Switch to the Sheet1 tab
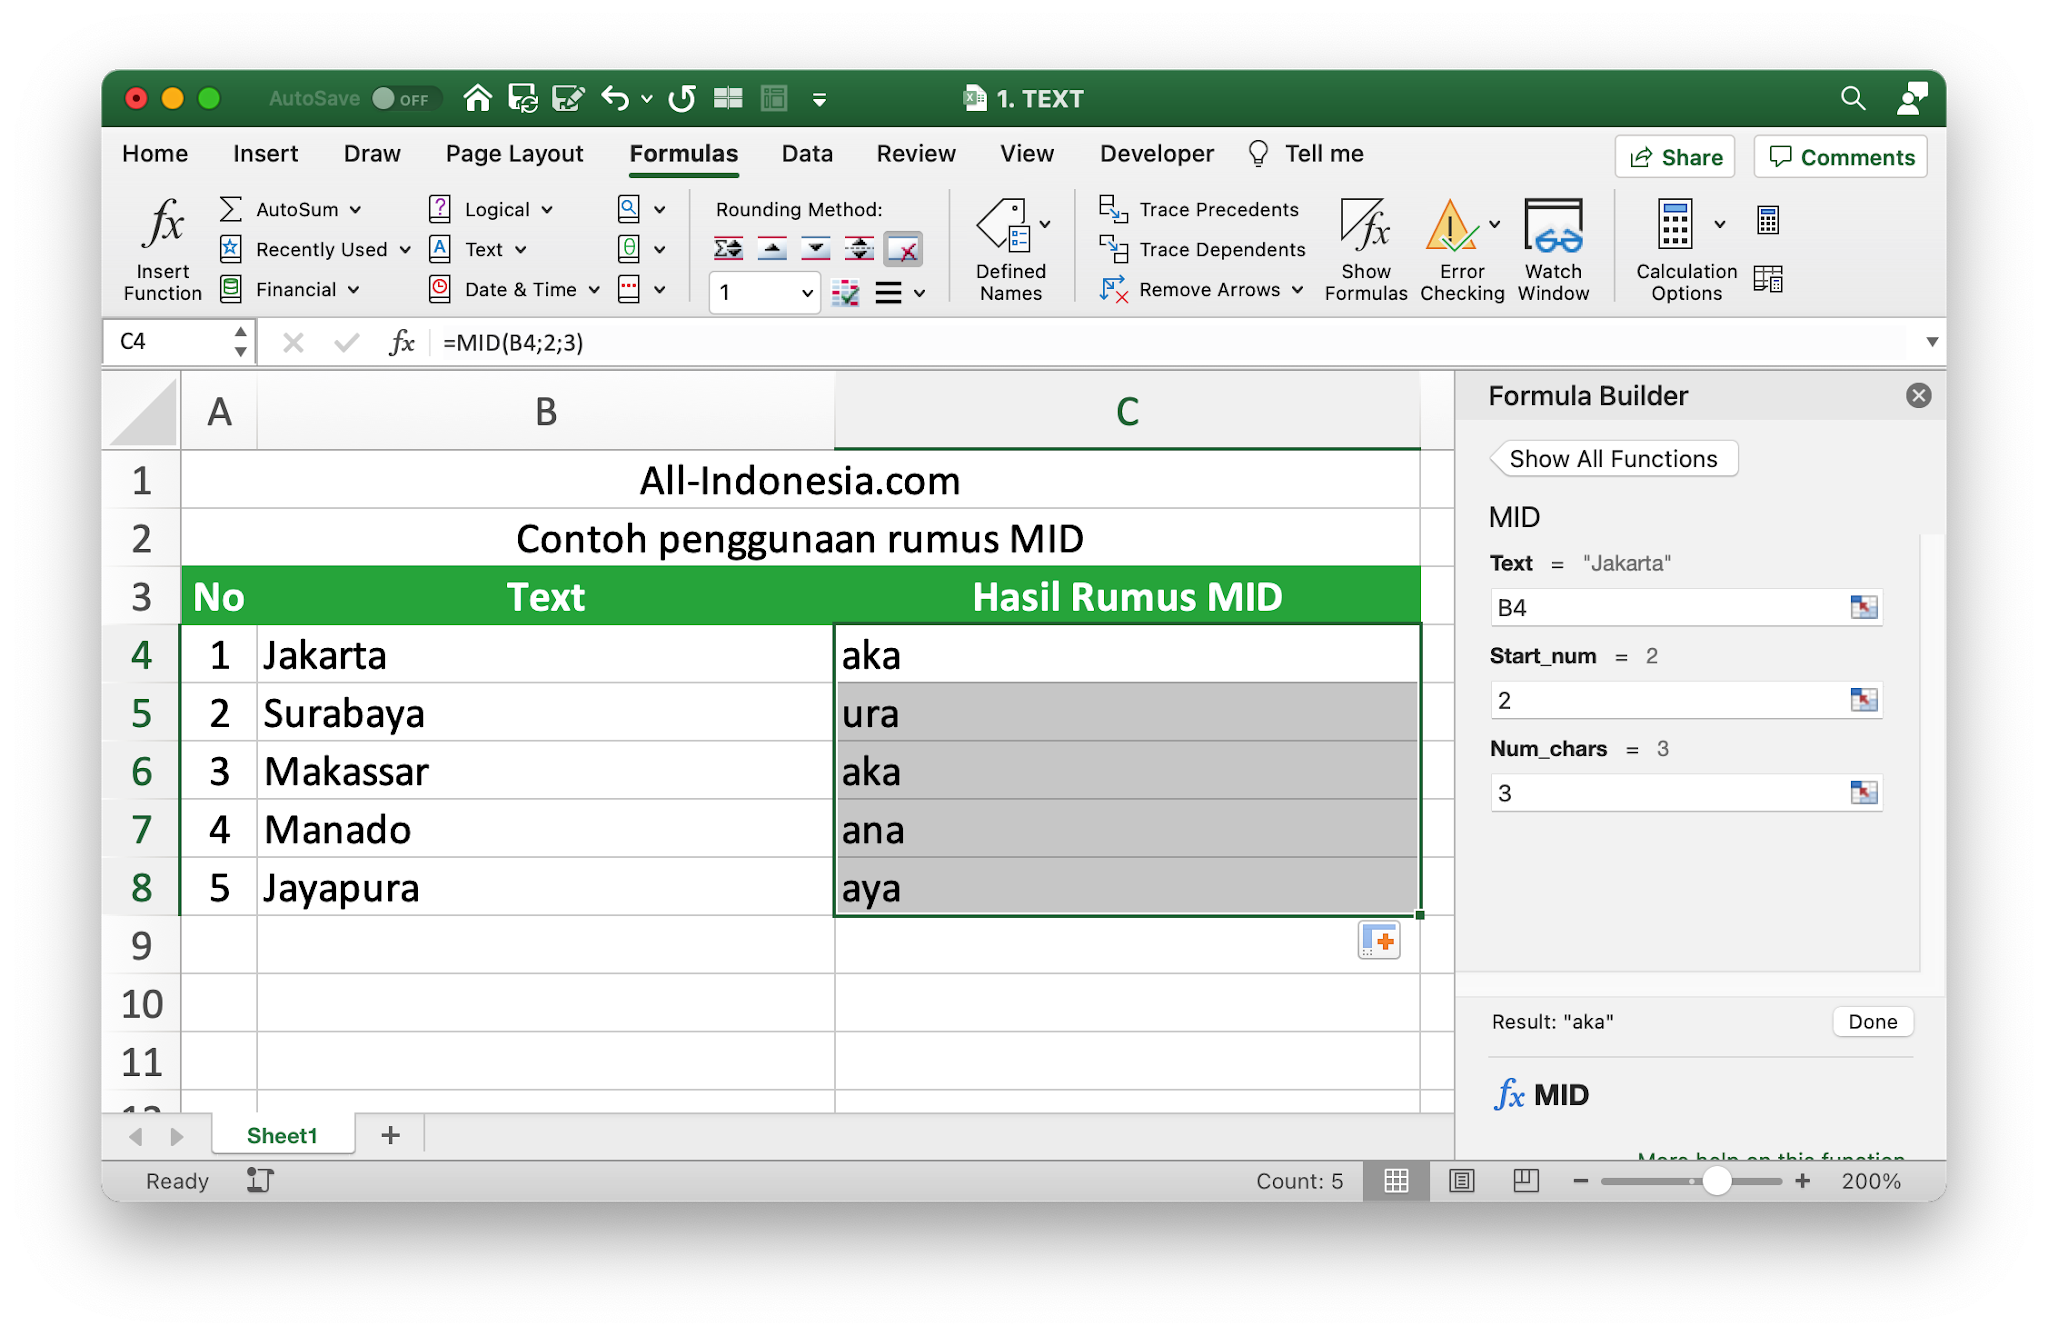2048x1336 pixels. click(282, 1136)
